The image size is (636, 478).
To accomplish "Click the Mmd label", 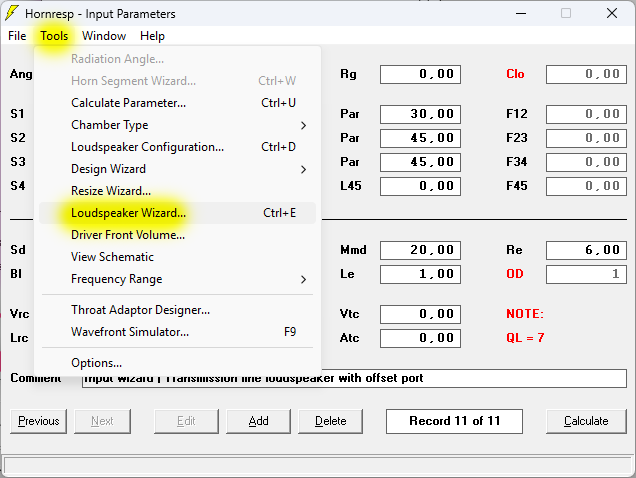I will click(x=353, y=250).
